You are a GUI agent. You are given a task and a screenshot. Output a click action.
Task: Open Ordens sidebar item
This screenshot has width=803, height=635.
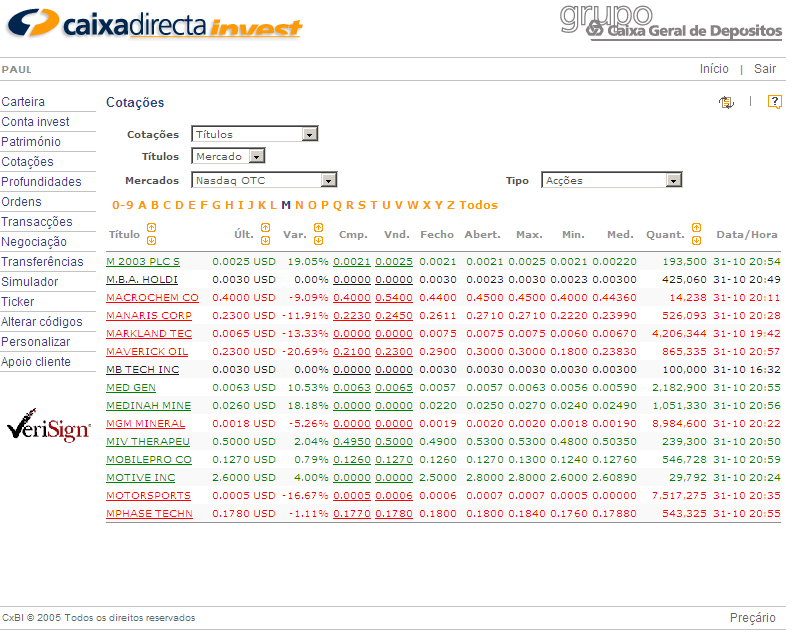pyautogui.click(x=22, y=202)
